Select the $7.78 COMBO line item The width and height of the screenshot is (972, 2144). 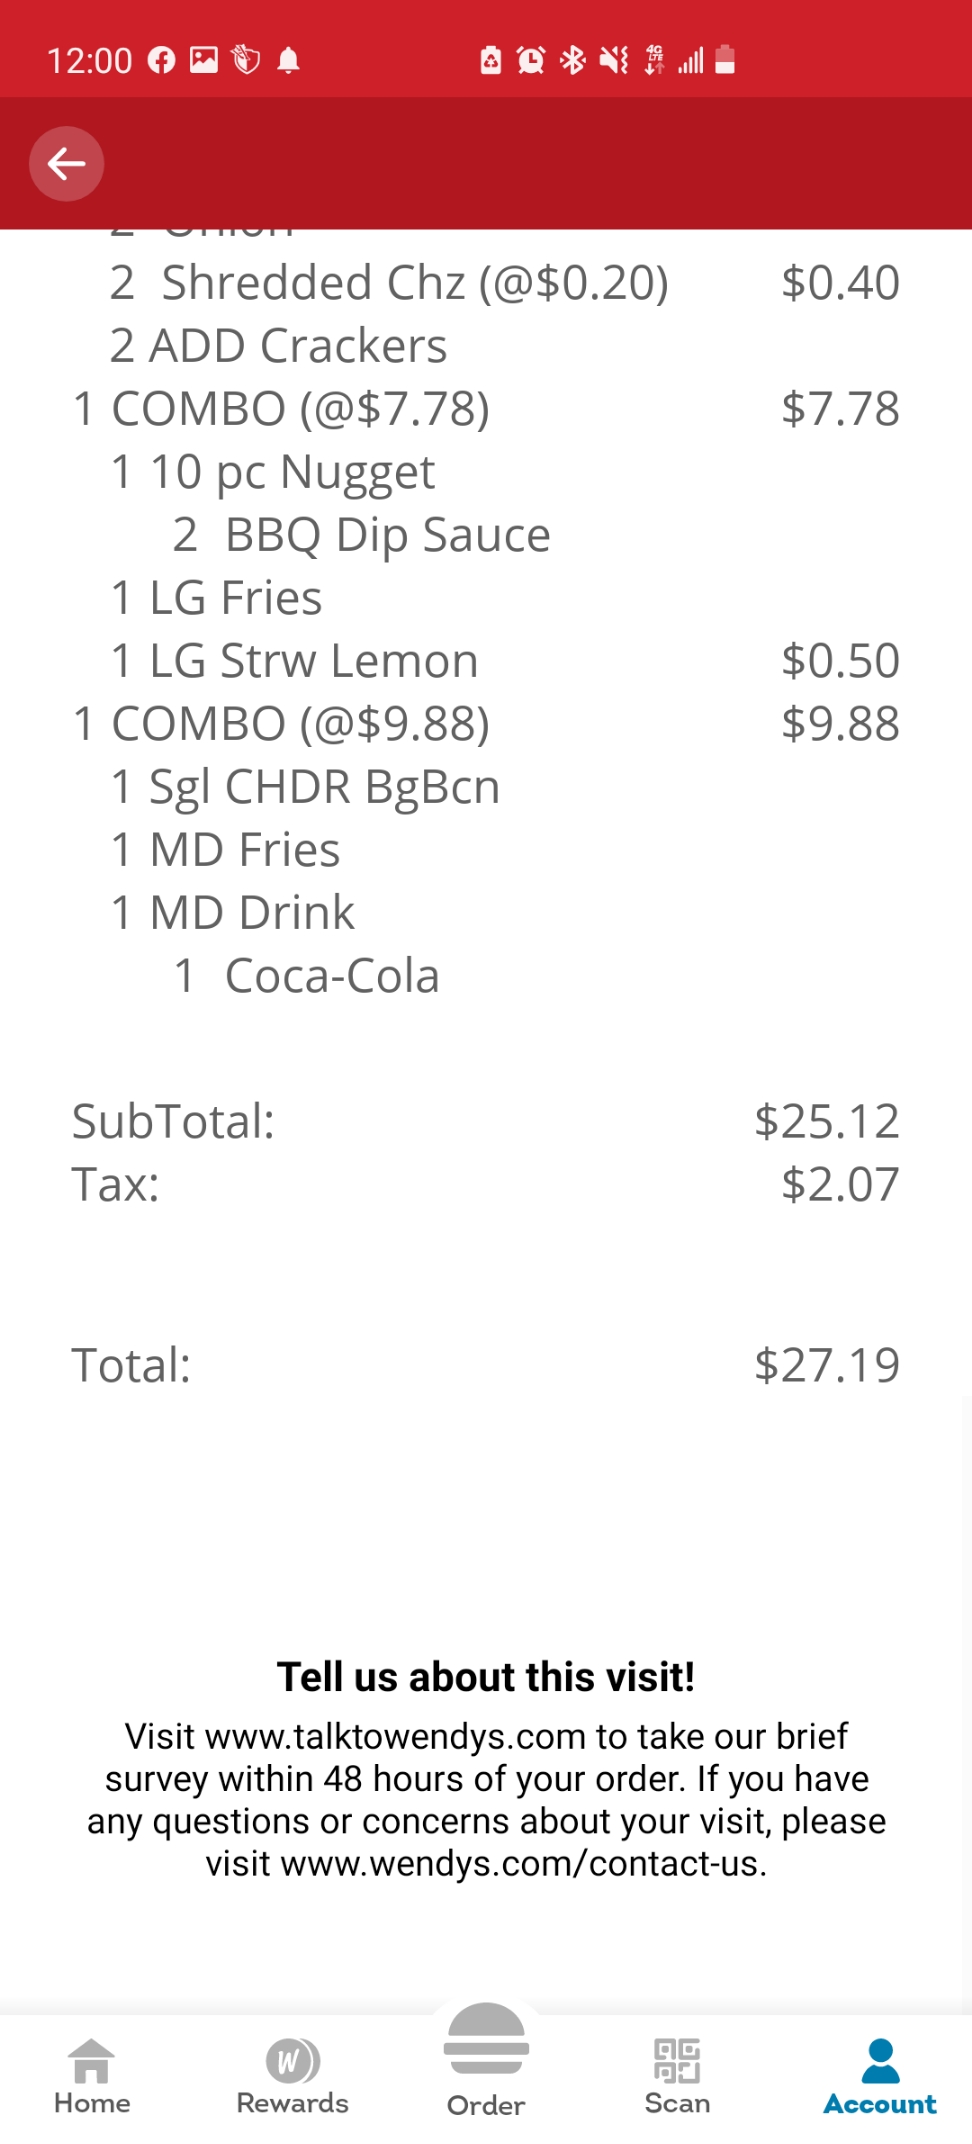tap(281, 409)
